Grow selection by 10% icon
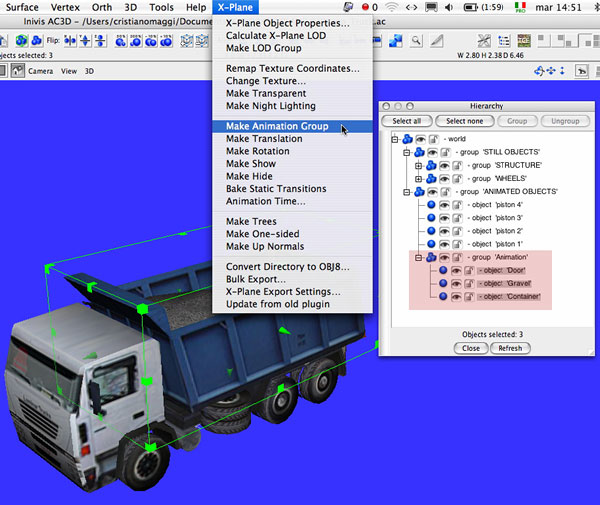The image size is (600, 505). click(x=166, y=40)
